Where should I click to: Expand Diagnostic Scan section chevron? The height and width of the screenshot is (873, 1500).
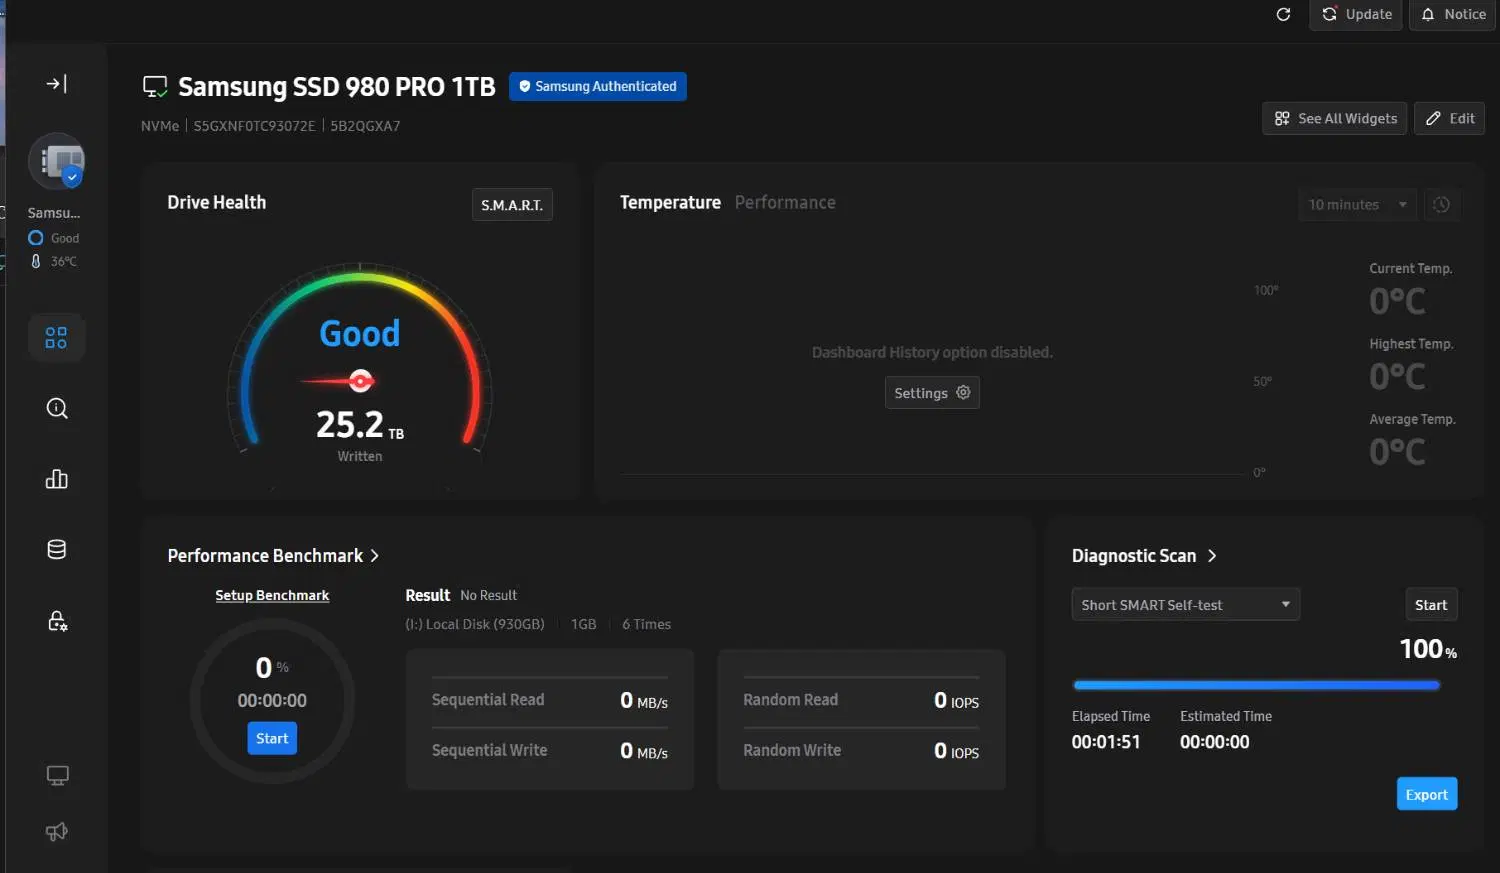(x=1212, y=556)
